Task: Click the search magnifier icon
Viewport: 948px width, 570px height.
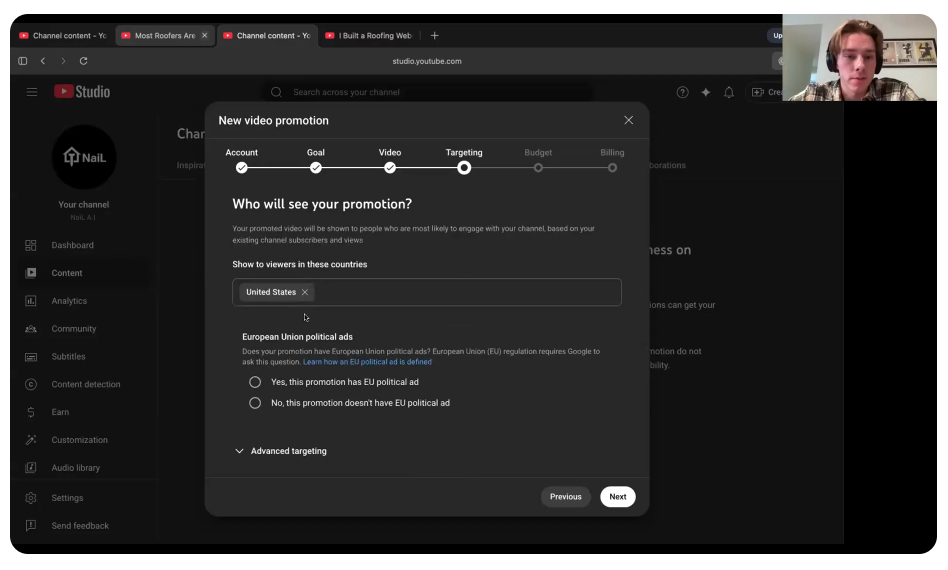Action: click(276, 92)
